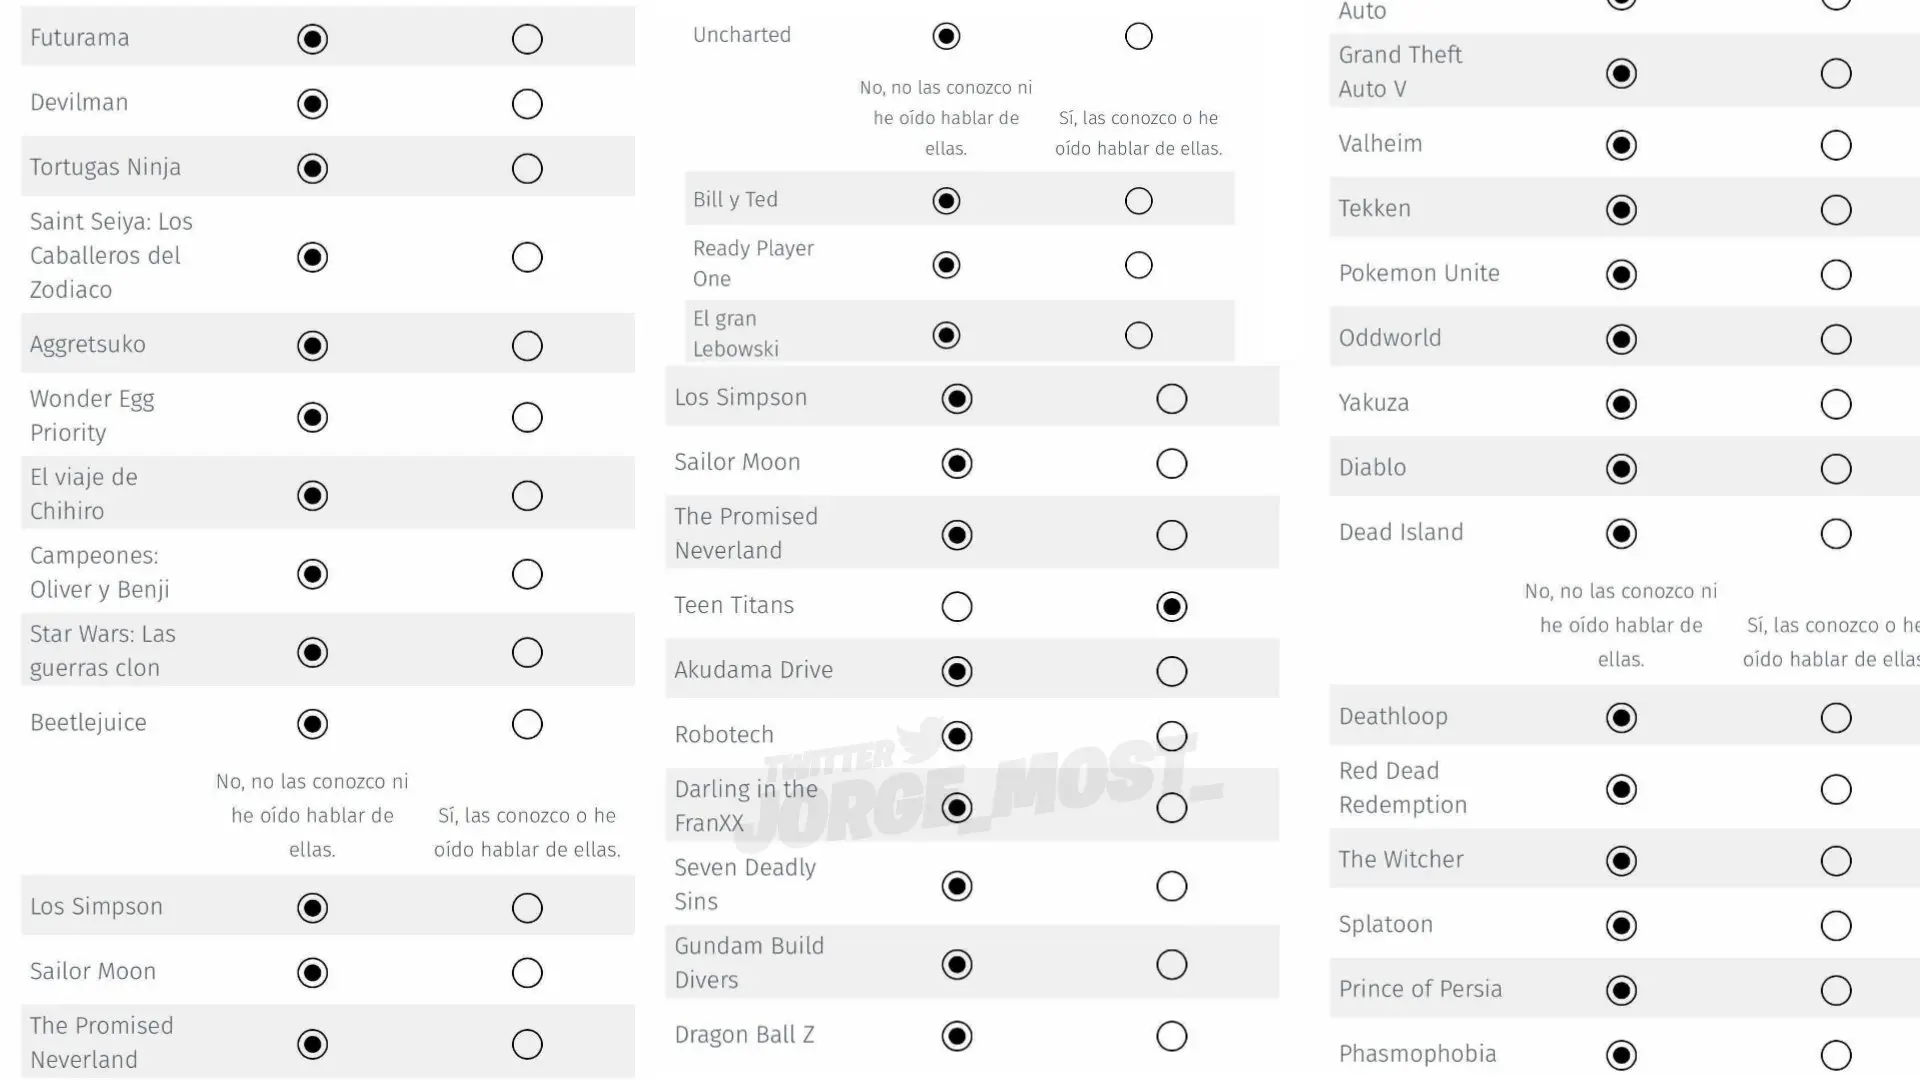
Task: Select the empty radio for Grand Theft Auto V
Action: (x=1836, y=74)
